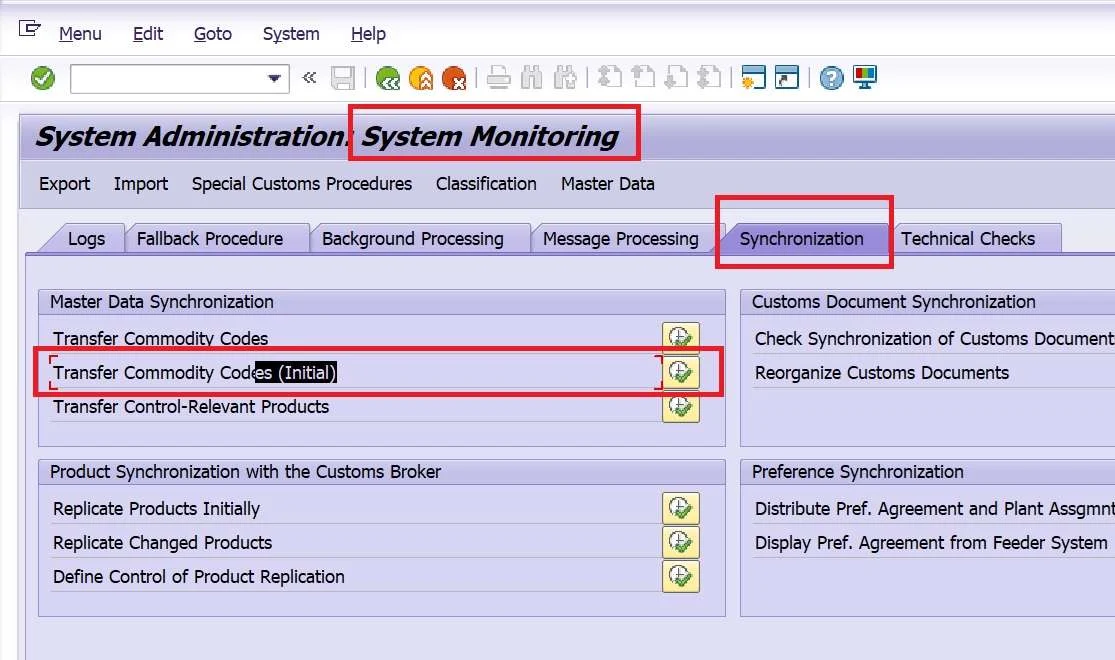Click the yellow Exit toolbar icon
This screenshot has height=660, width=1115.
pyautogui.click(x=421, y=78)
